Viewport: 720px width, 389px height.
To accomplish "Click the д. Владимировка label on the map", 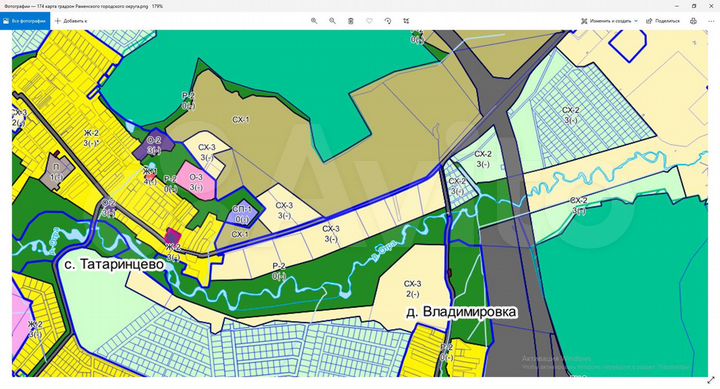I will pos(461,312).
